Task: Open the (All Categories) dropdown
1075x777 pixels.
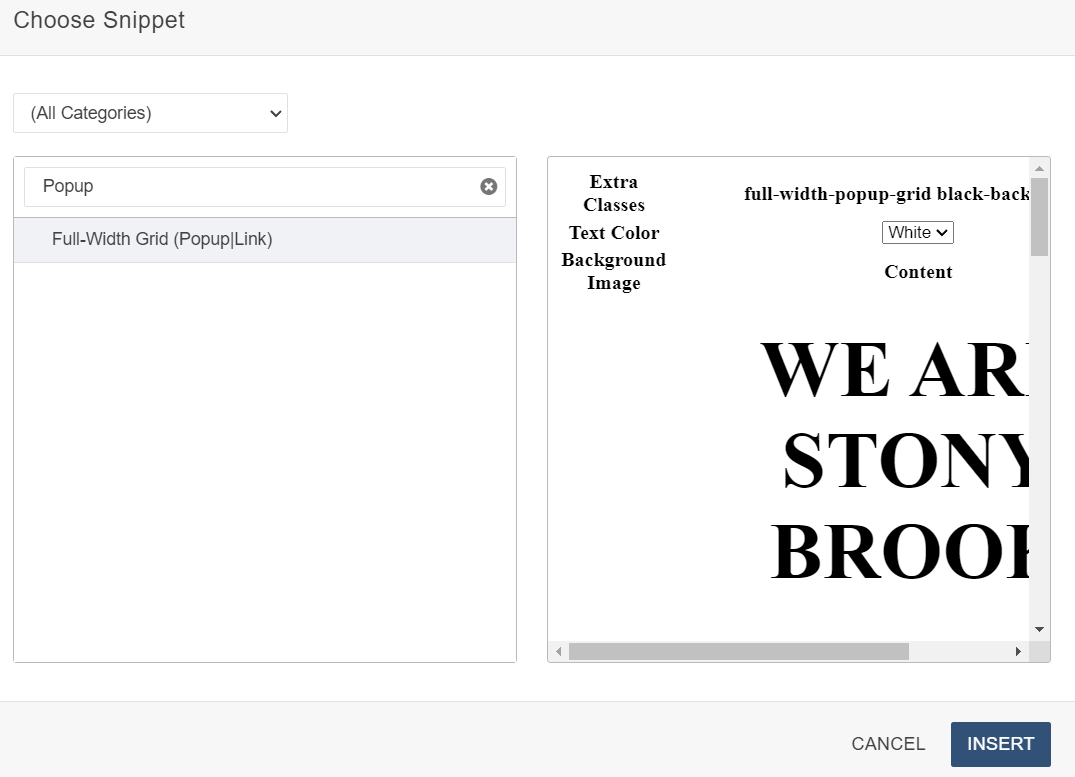Action: pos(150,113)
